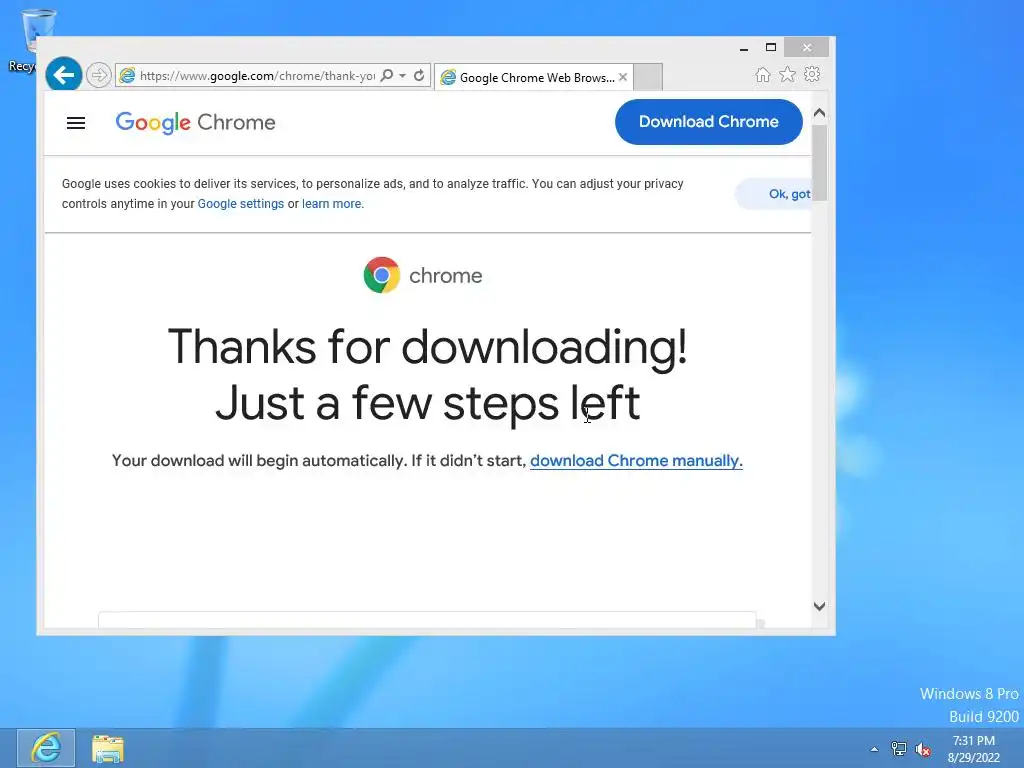Open the Google settings link

coord(241,204)
